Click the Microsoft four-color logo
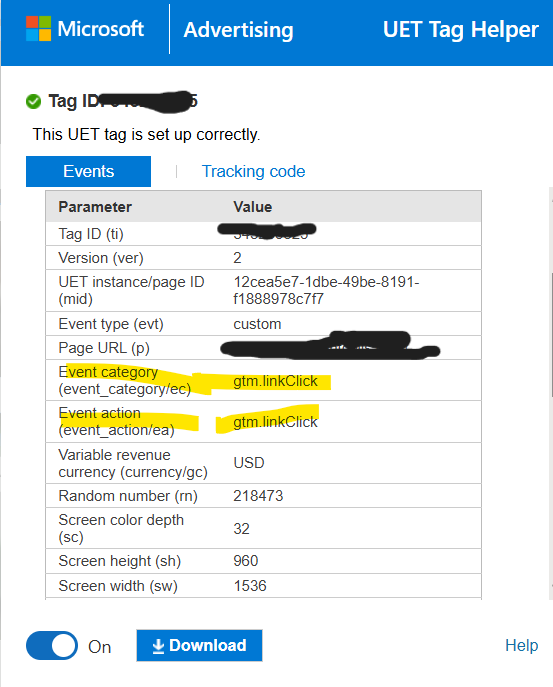The height and width of the screenshot is (687, 553). [x=39, y=28]
